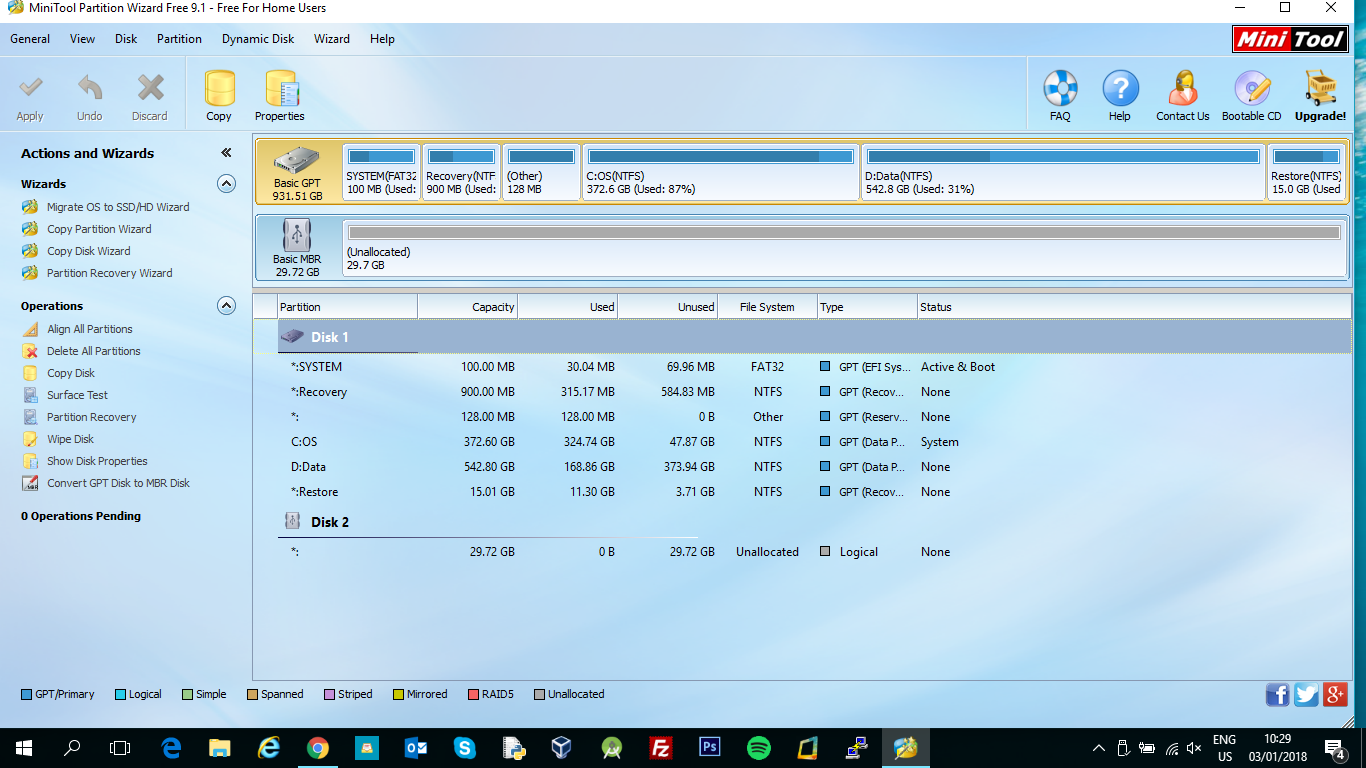Image resolution: width=1366 pixels, height=768 pixels.
Task: Click the Upgrade shopping cart icon
Action: tap(1321, 88)
